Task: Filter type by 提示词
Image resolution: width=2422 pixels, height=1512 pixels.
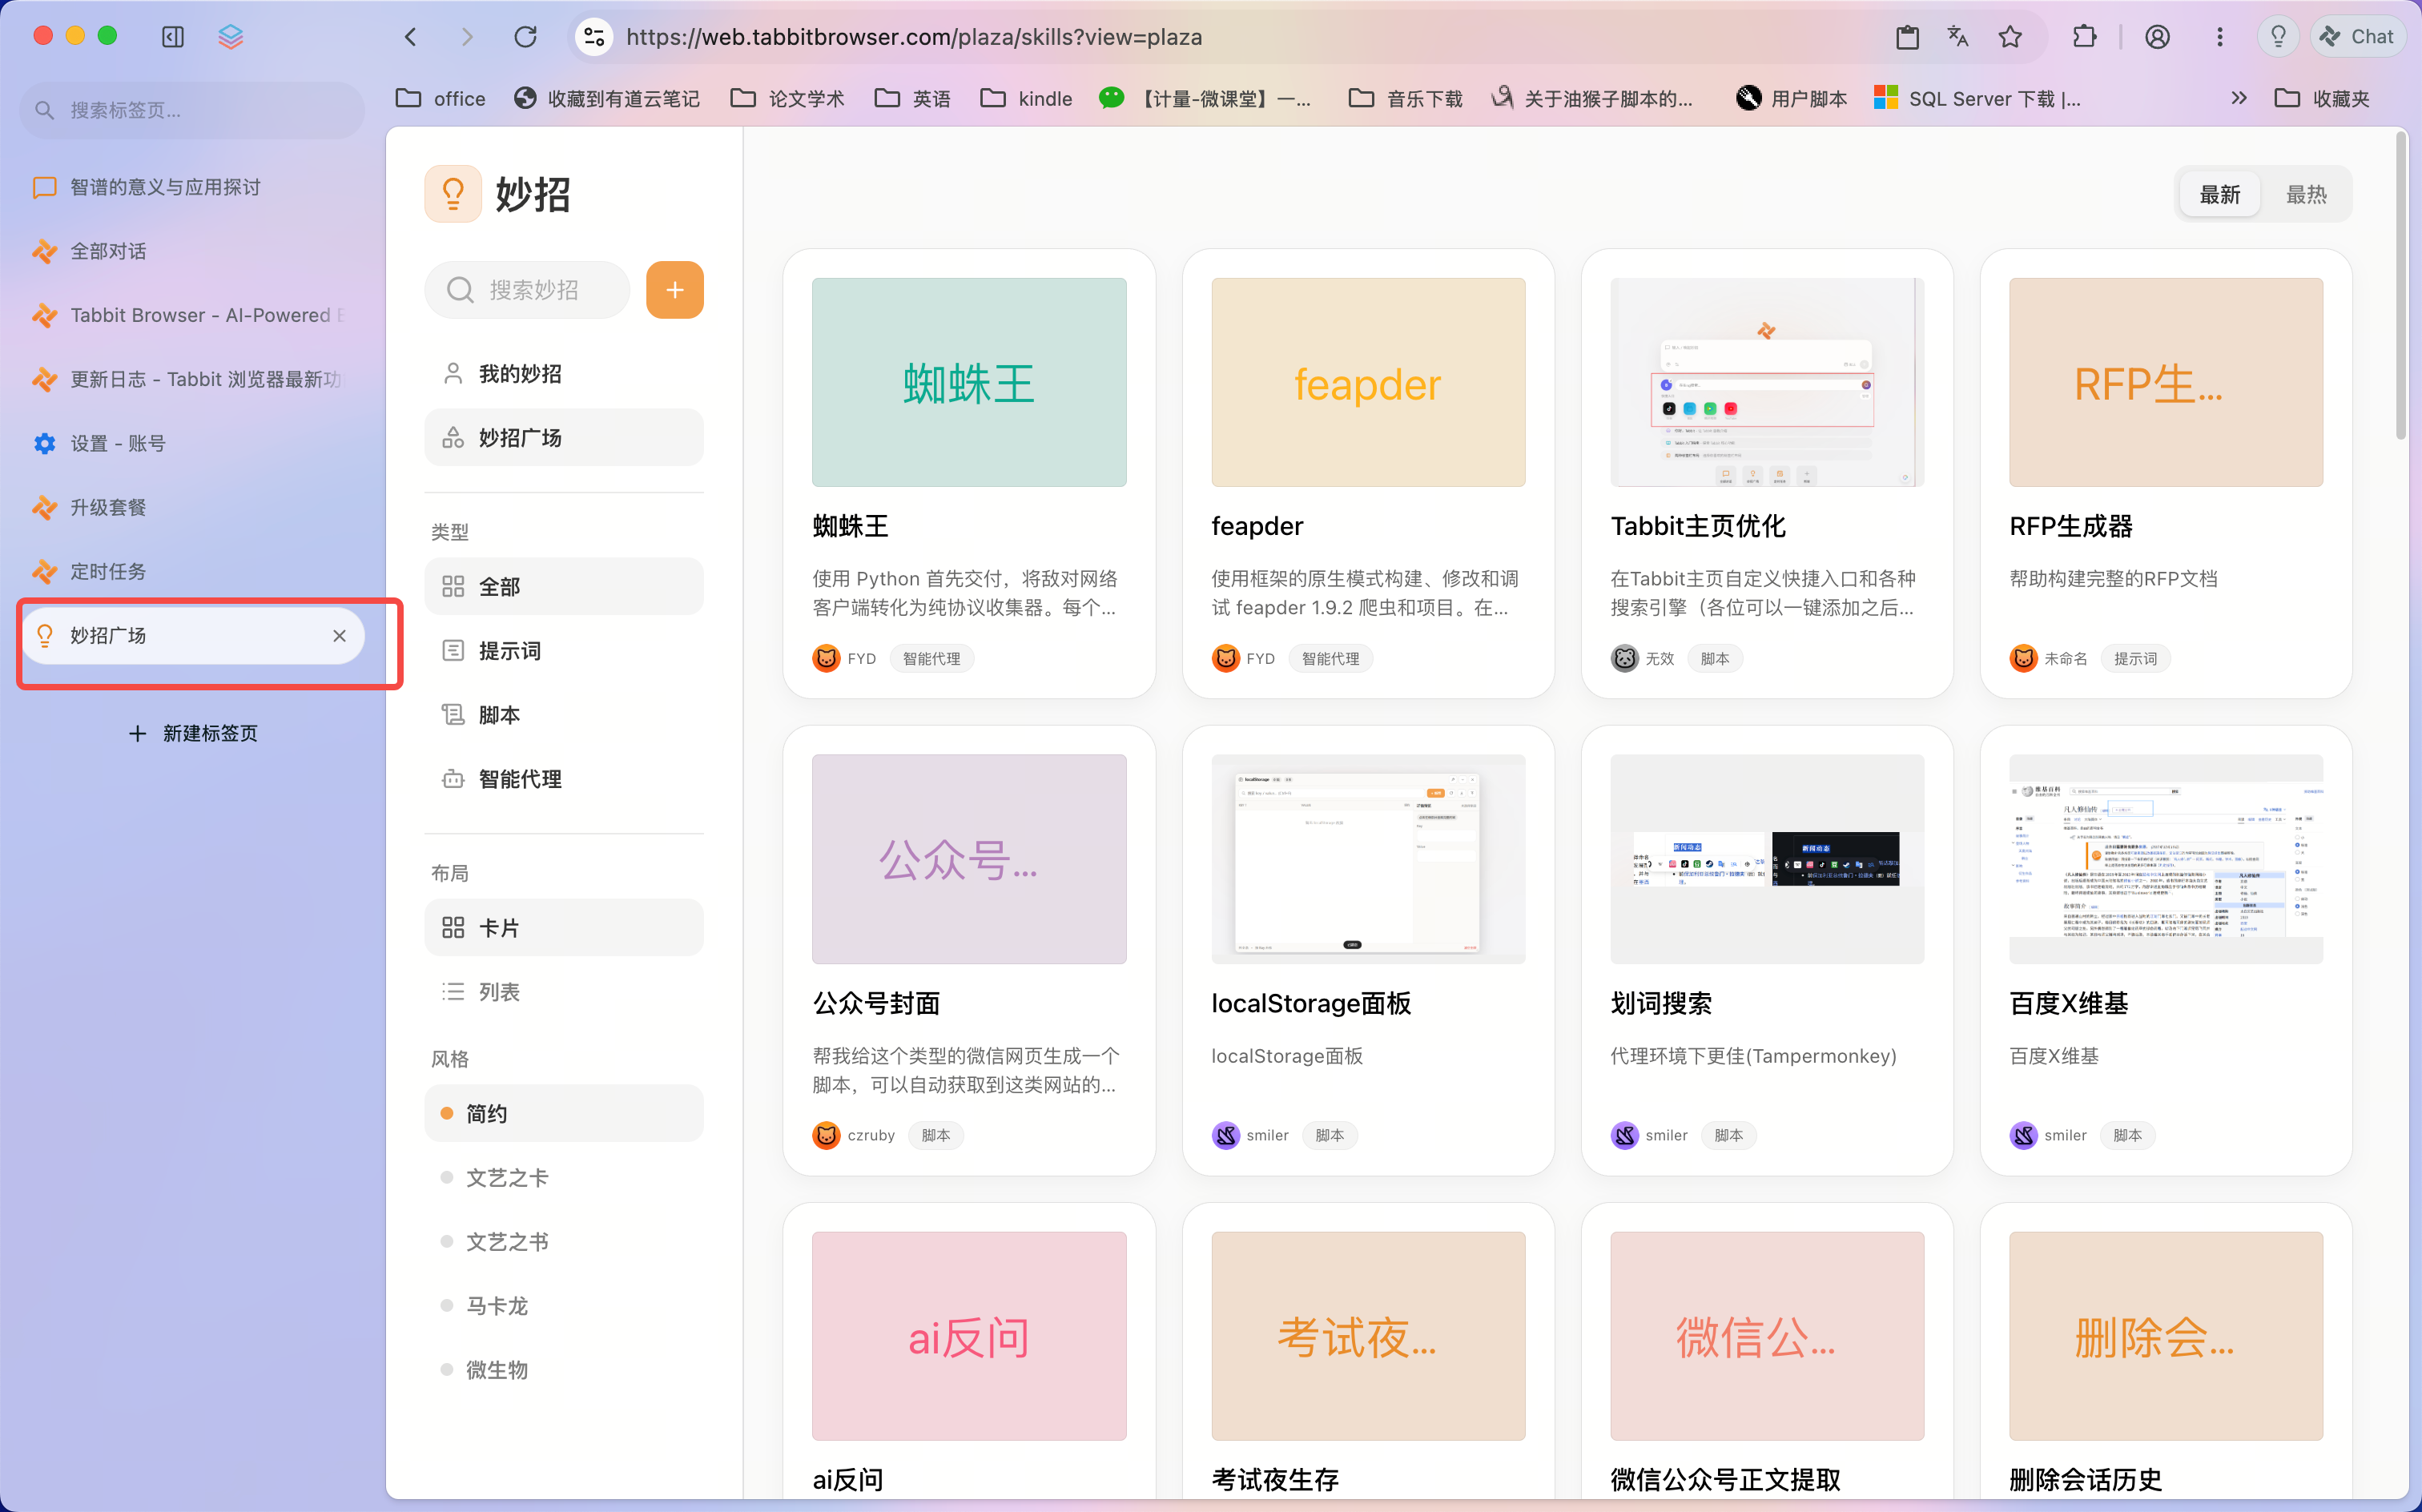Action: point(564,650)
